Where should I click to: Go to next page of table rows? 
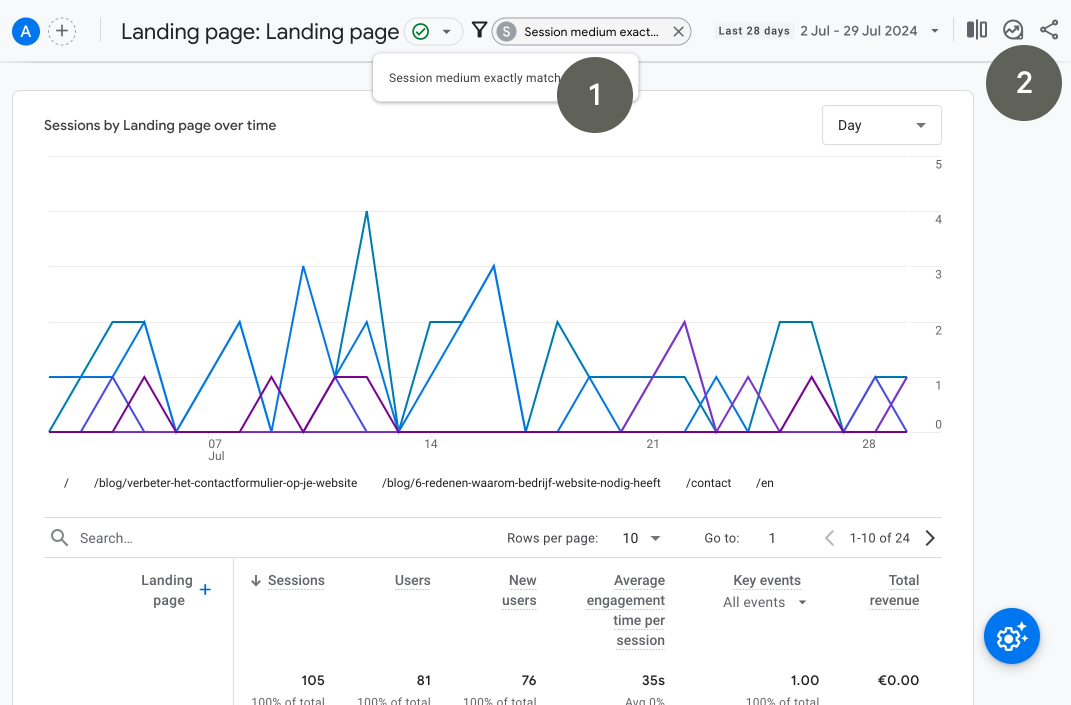pyautogui.click(x=930, y=538)
